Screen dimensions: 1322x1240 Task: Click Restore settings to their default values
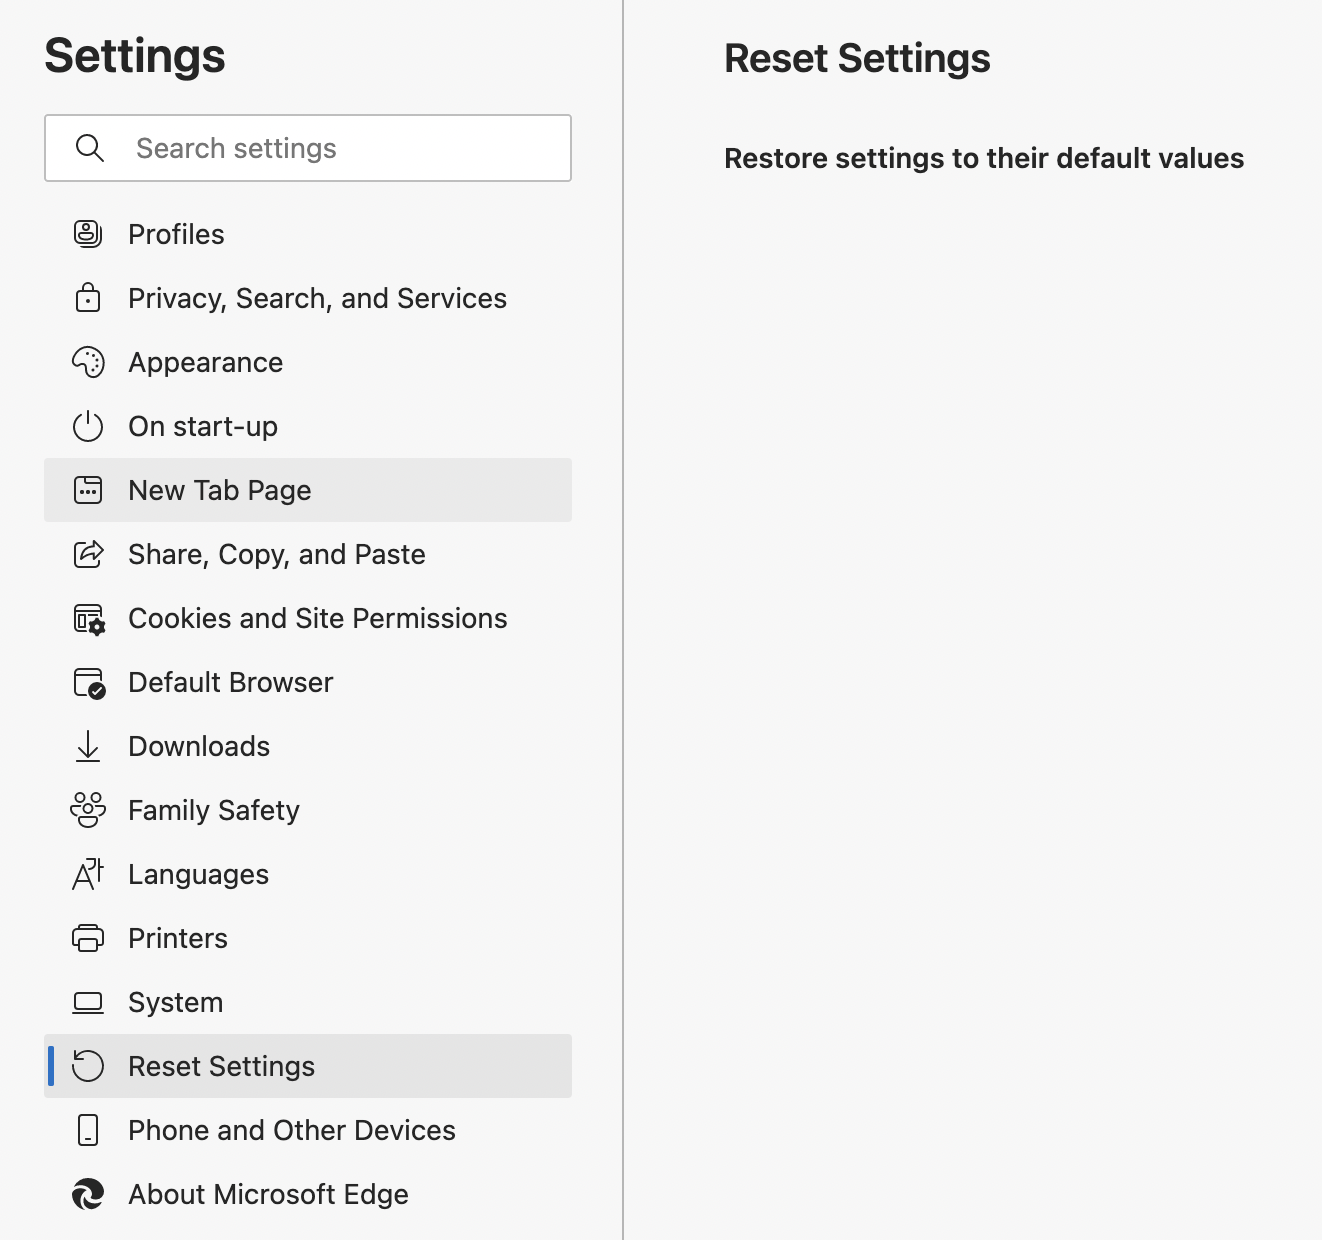[984, 158]
